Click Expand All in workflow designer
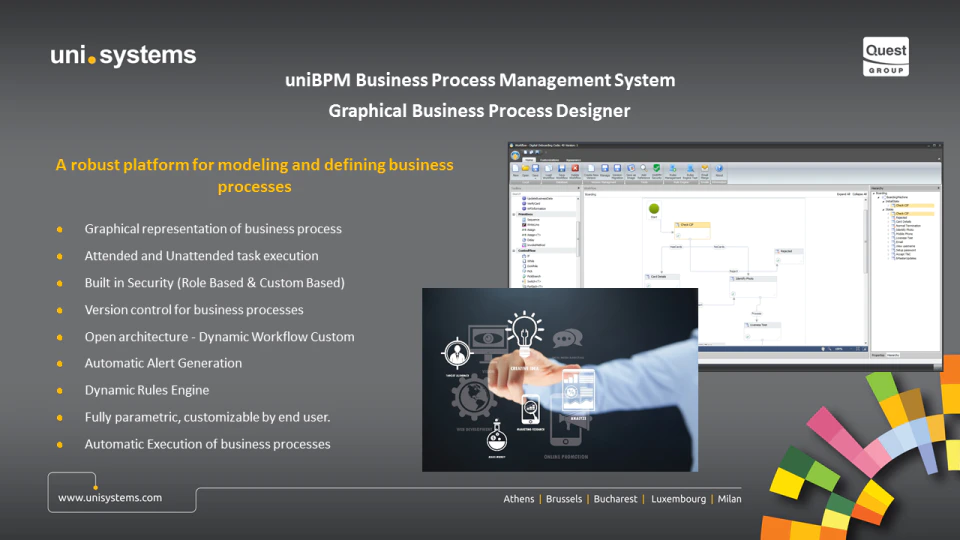This screenshot has height=540, width=960. (844, 194)
